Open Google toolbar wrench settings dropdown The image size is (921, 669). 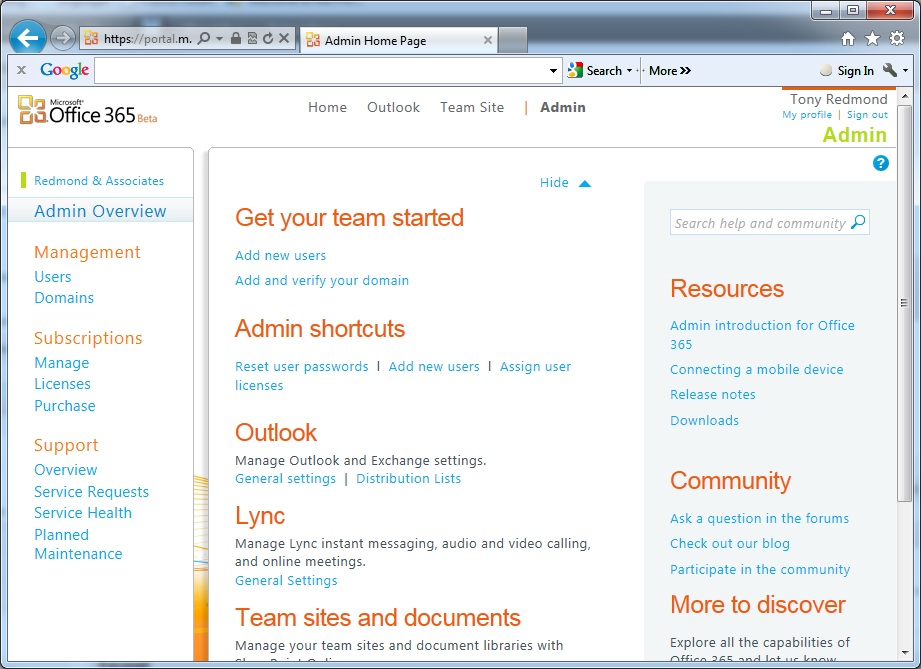(x=895, y=71)
